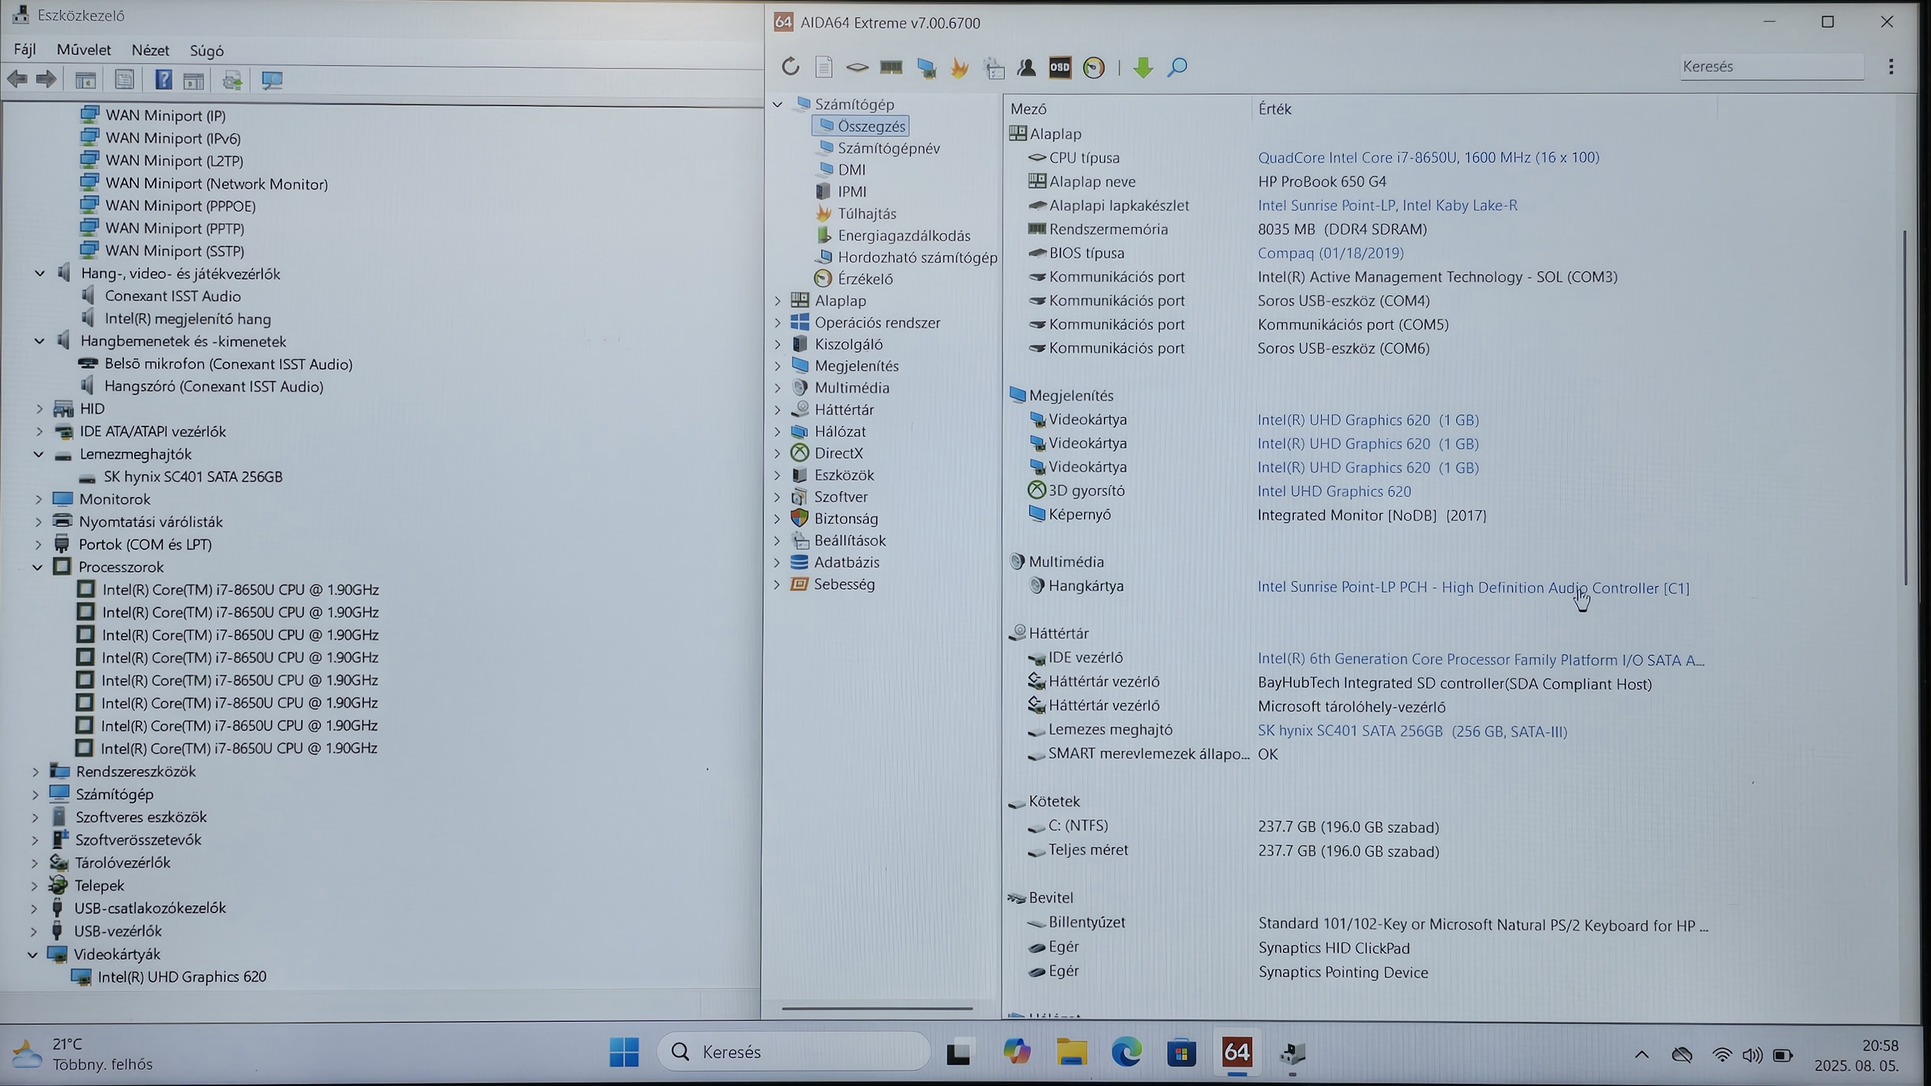This screenshot has width=1931, height=1086.
Task: Open AIDA64 three-dot options menu
Action: pos(1890,66)
